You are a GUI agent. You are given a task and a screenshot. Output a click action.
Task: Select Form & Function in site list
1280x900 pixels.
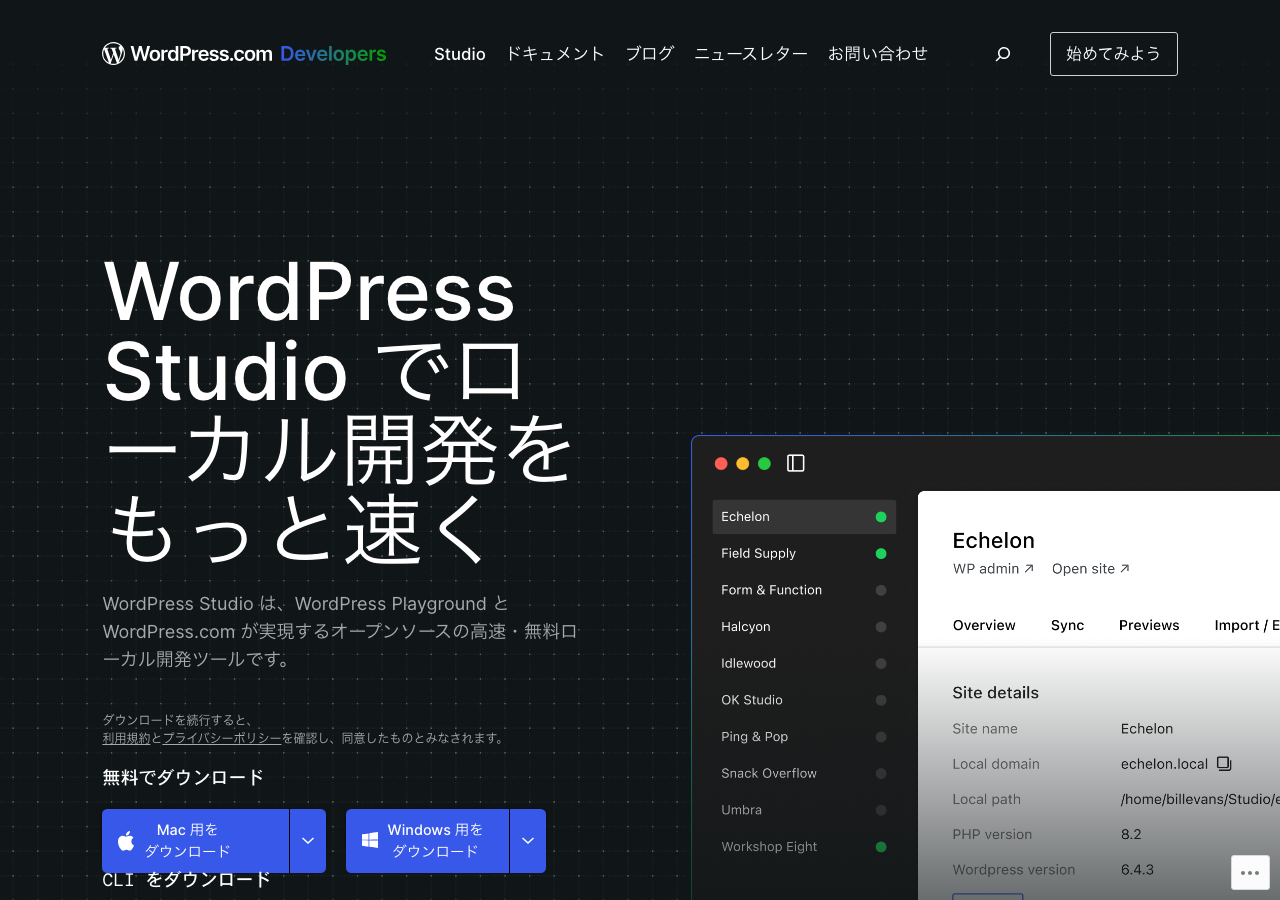click(x=771, y=590)
